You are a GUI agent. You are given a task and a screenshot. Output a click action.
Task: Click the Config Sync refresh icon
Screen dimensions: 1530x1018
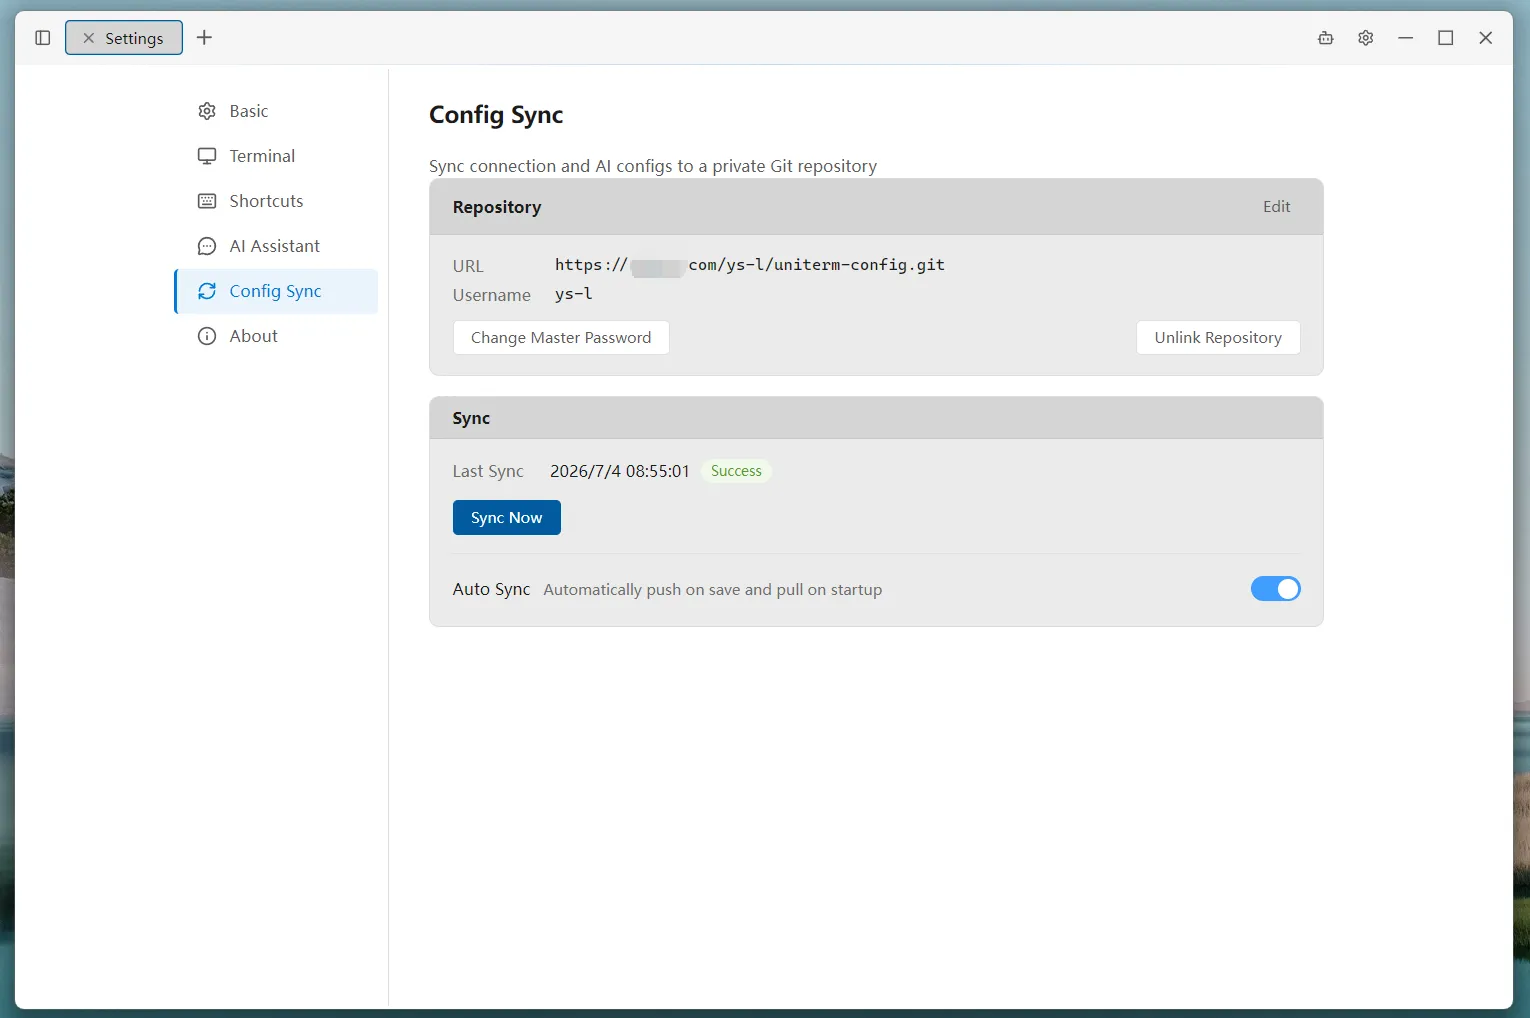pyautogui.click(x=207, y=291)
